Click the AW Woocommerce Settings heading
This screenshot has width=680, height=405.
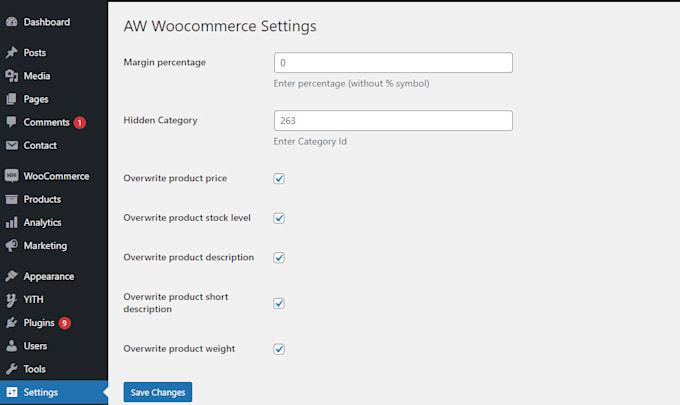(220, 26)
